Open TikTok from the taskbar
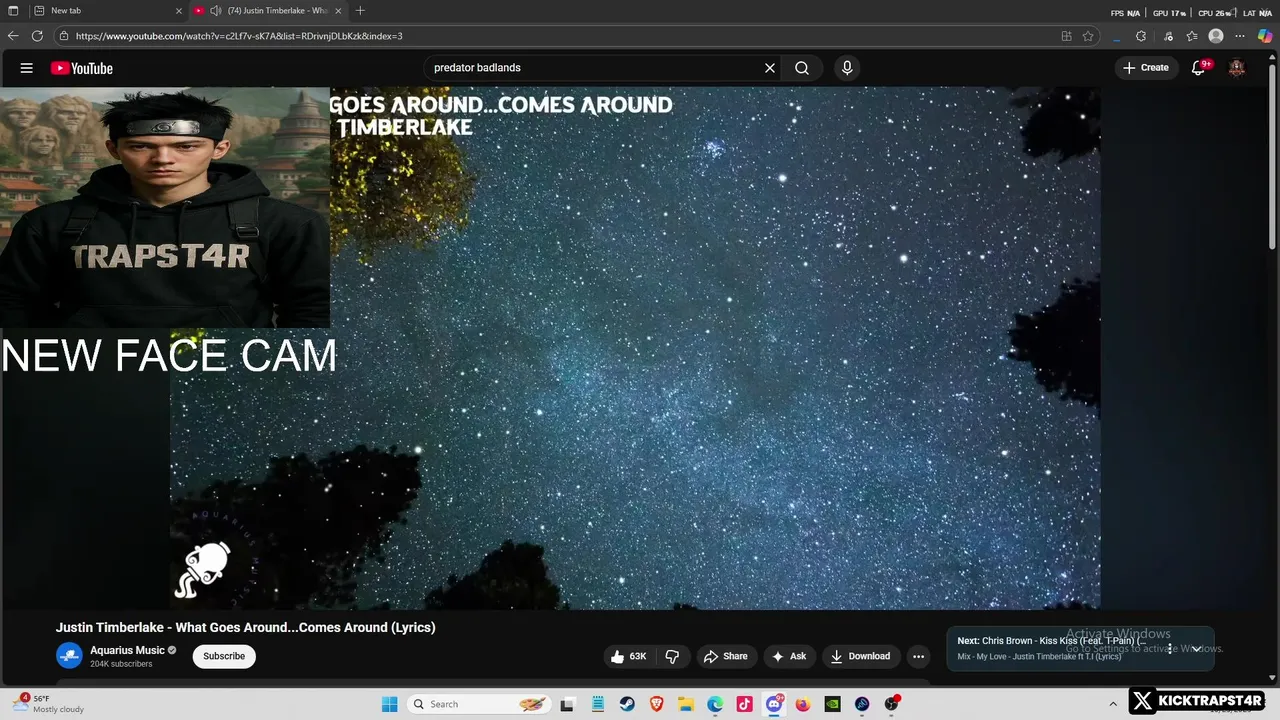The image size is (1280, 720). pos(744,704)
